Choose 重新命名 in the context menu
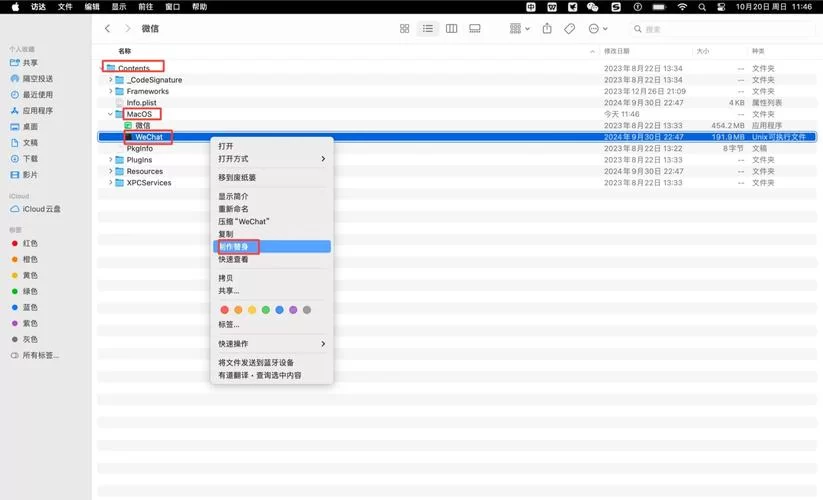Viewport: 823px width, 500px height. [x=272, y=209]
